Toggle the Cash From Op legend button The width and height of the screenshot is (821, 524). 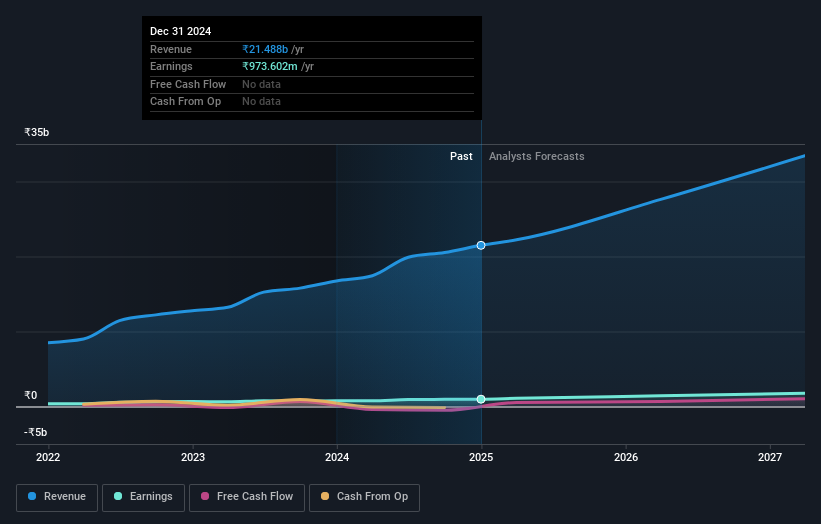364,497
